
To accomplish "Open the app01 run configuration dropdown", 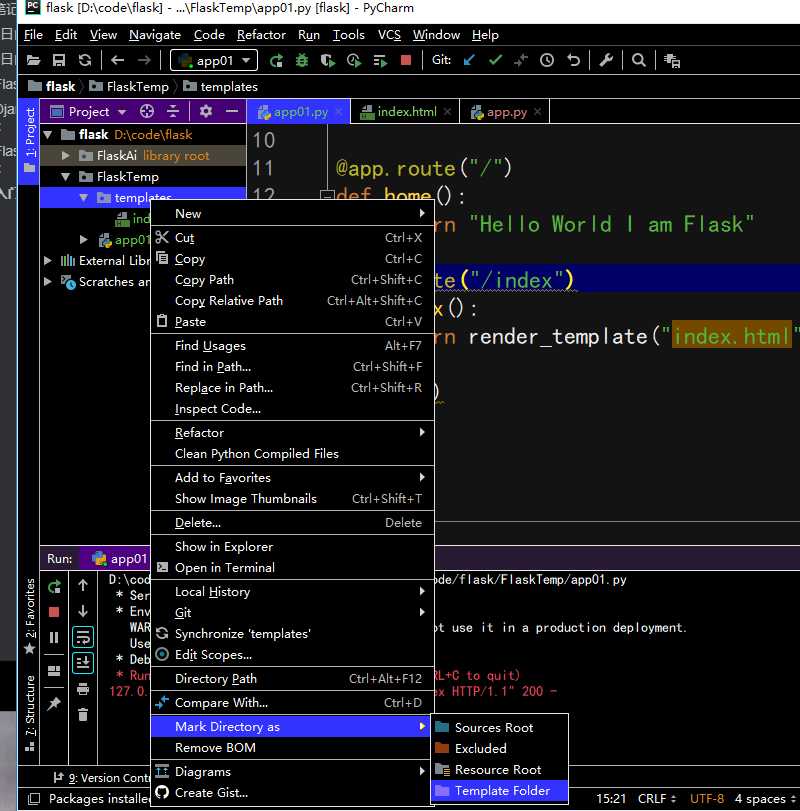I will (214, 61).
